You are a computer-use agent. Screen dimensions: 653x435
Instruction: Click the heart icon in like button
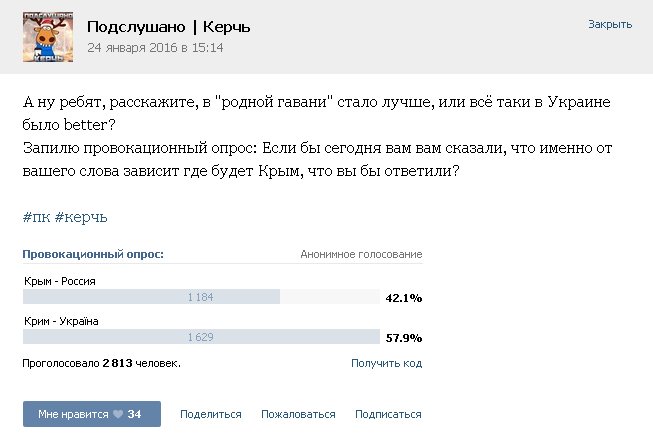tap(118, 414)
